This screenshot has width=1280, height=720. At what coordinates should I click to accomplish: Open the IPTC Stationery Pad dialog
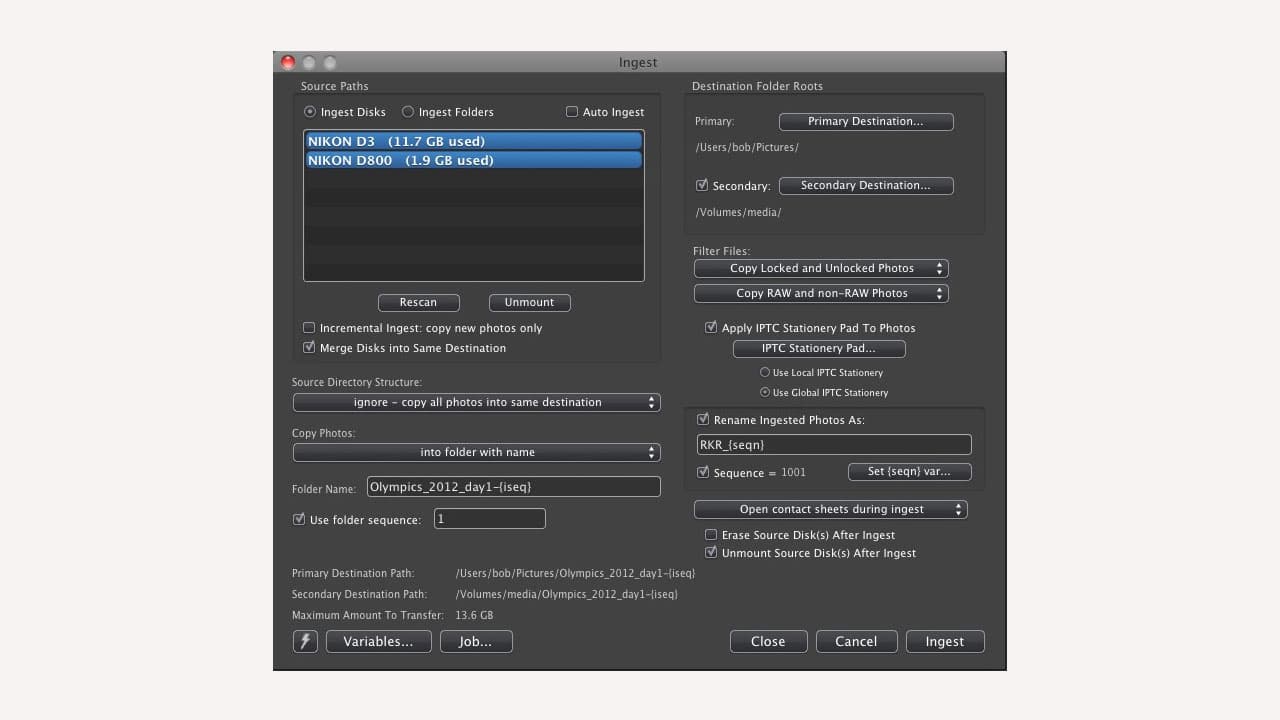[x=819, y=348]
